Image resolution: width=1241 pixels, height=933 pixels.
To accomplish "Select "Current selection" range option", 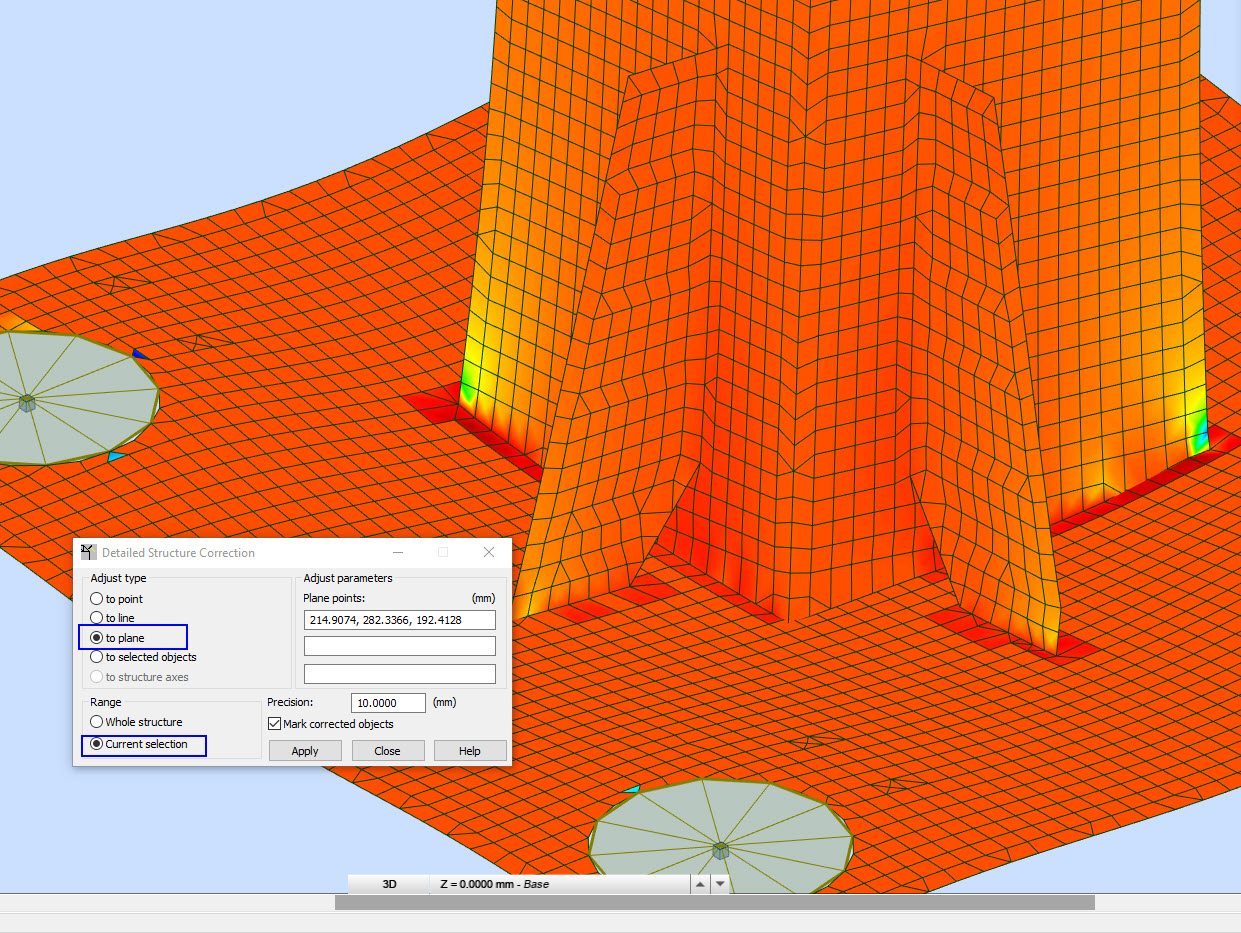I will [97, 744].
